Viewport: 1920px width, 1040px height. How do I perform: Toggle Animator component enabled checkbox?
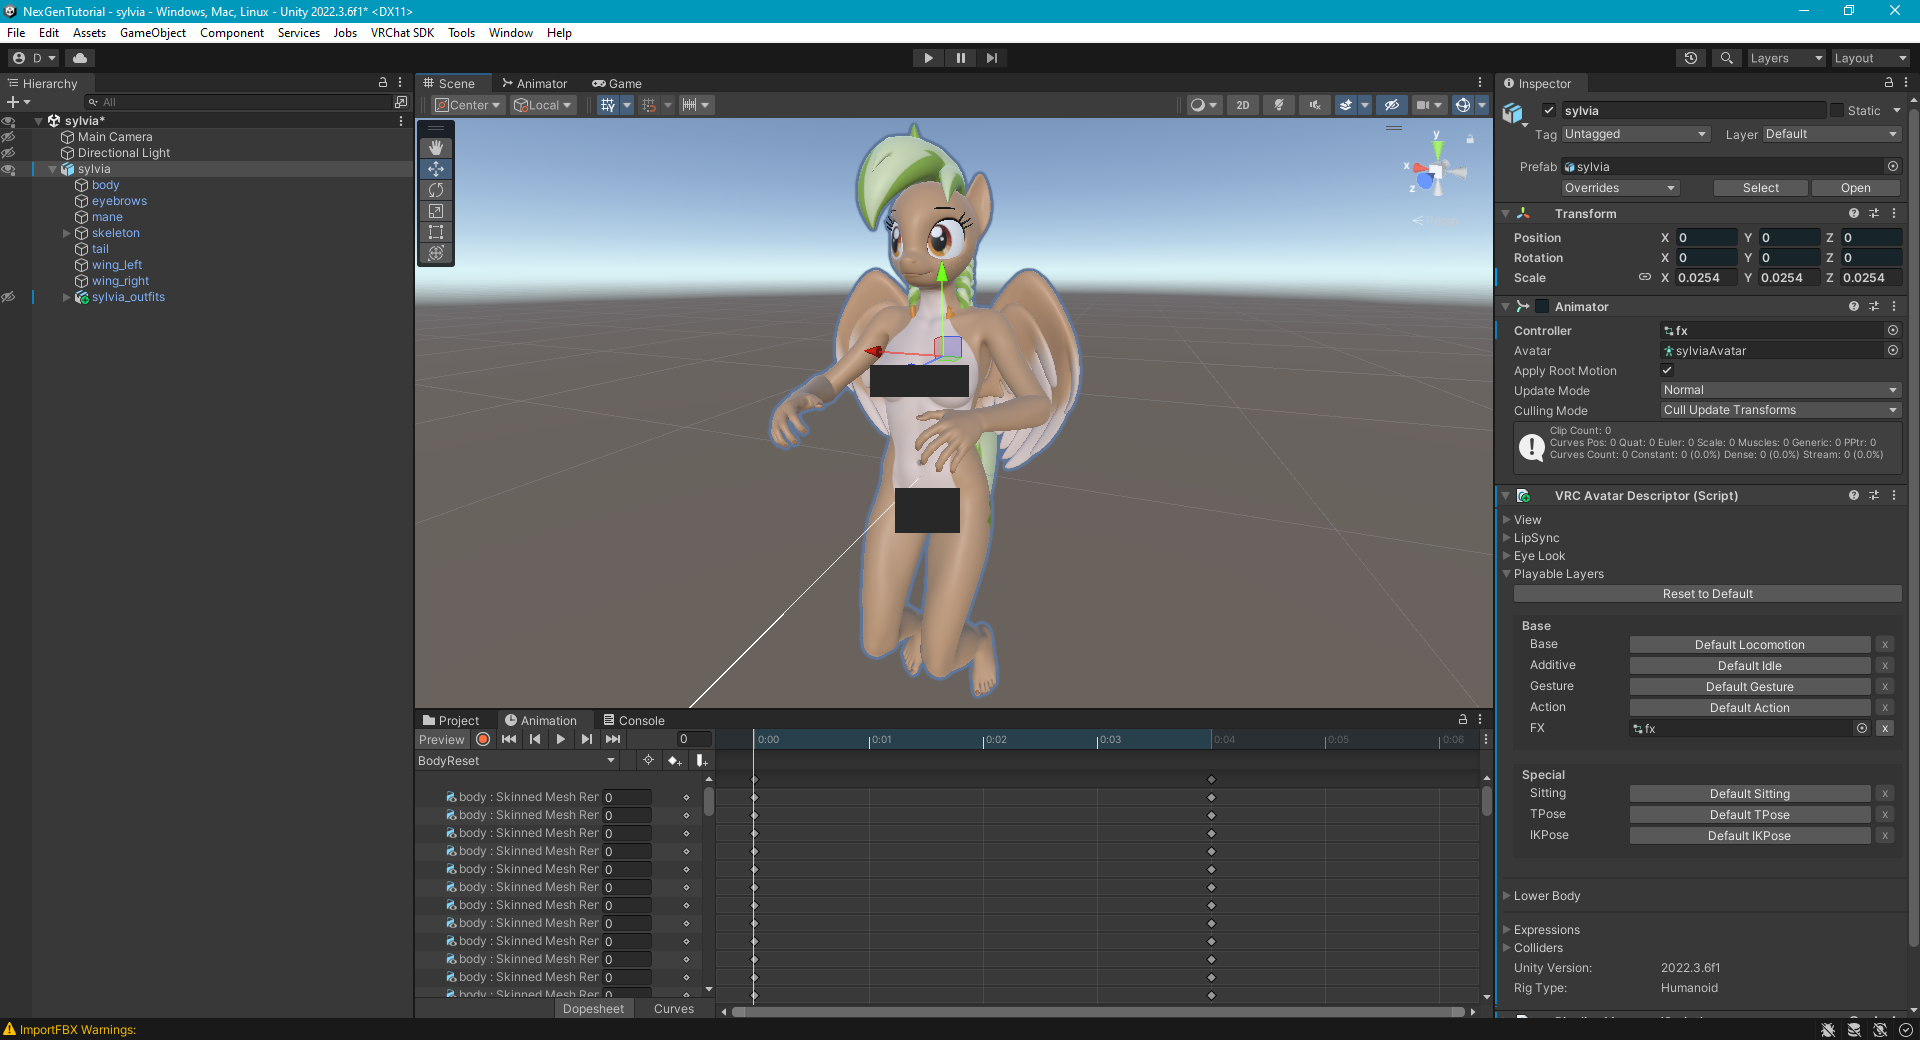point(1542,306)
